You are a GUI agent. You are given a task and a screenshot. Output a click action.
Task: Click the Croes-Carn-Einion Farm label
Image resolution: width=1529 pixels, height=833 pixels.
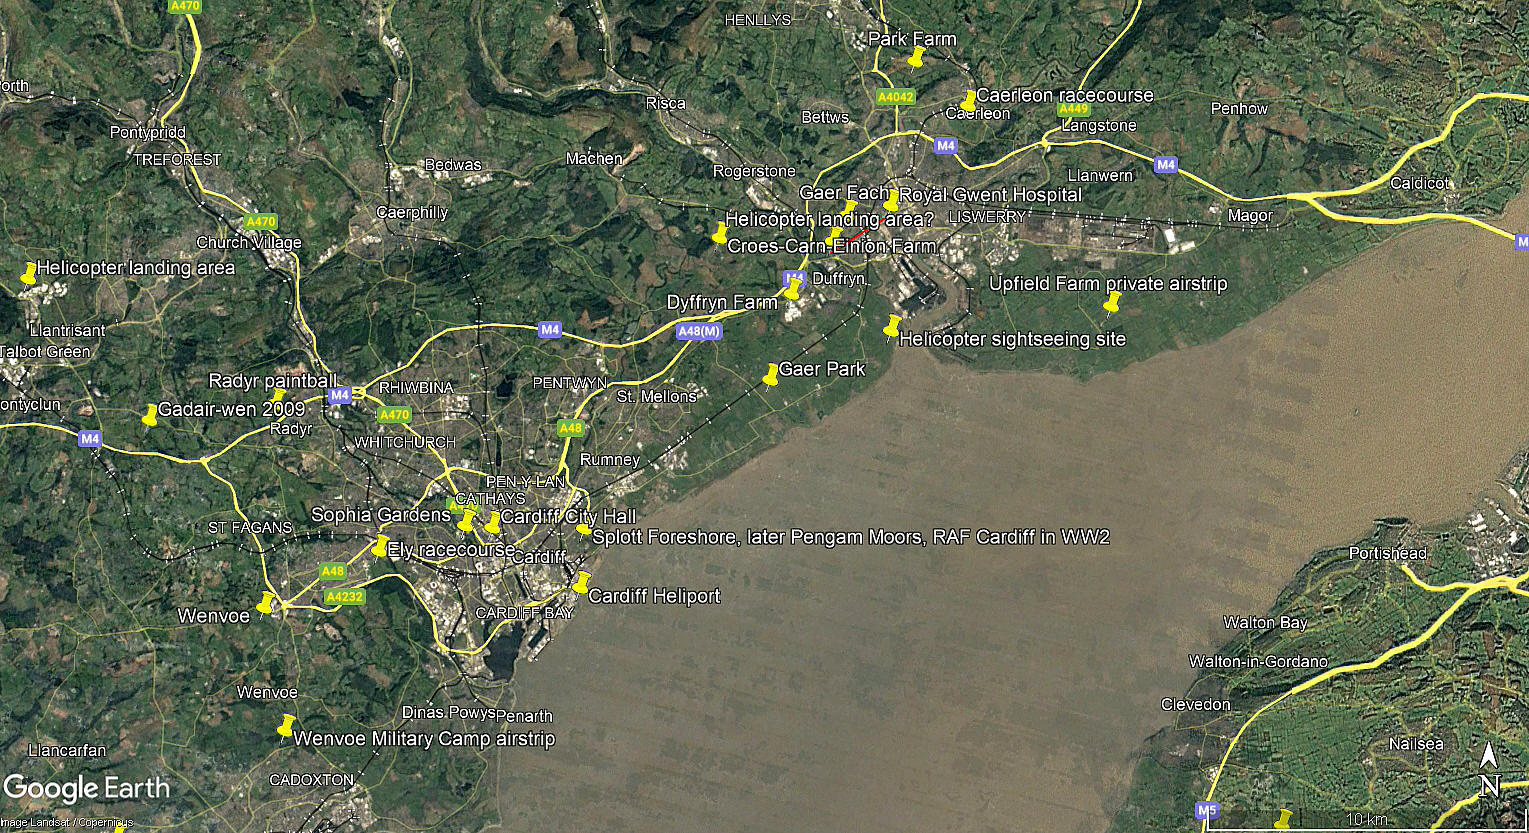[832, 246]
